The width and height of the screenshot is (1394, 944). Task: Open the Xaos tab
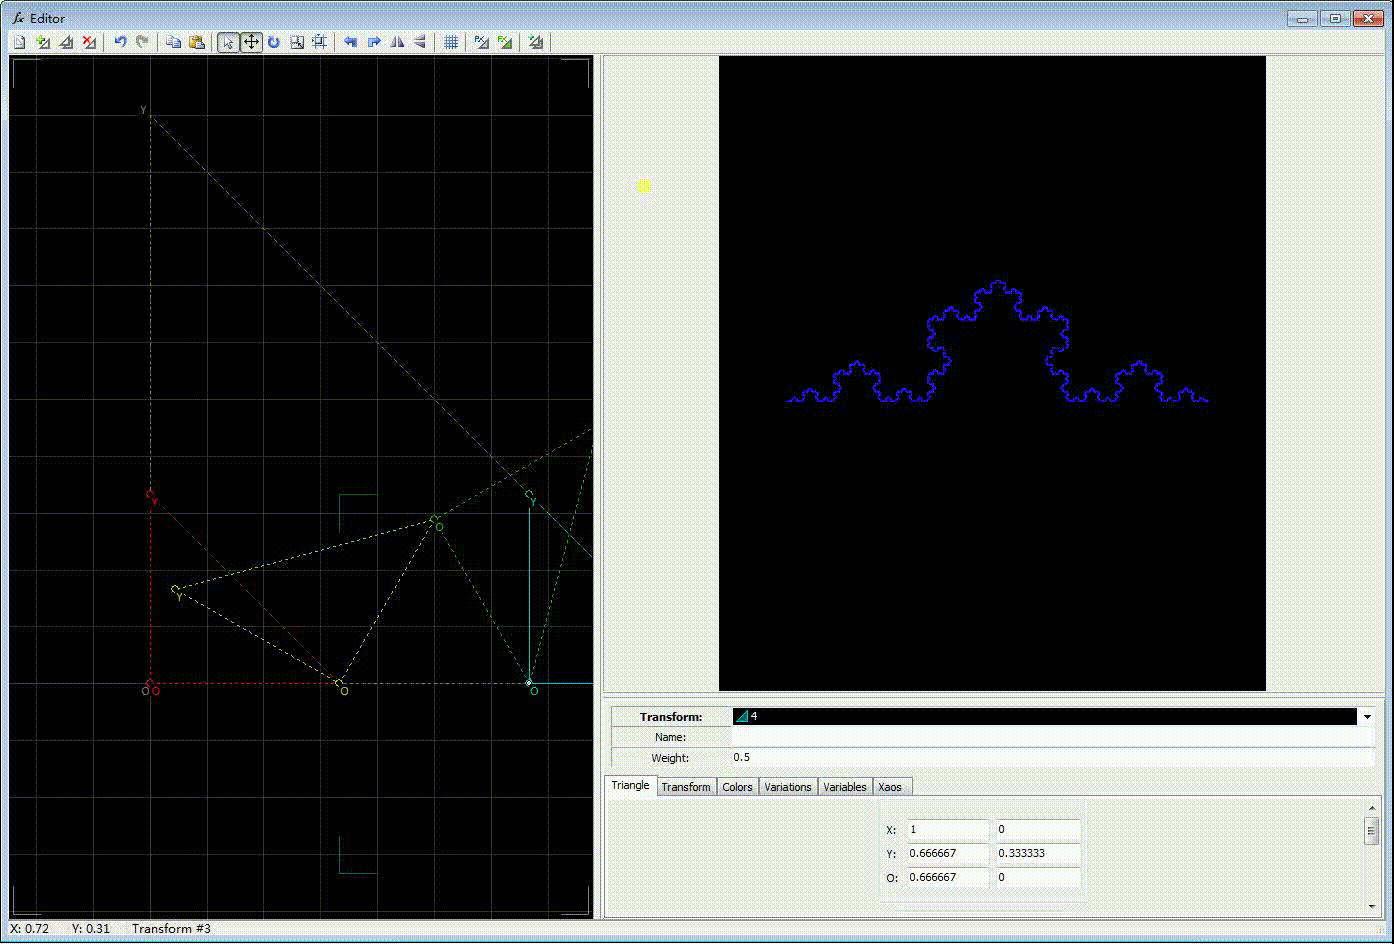point(890,787)
